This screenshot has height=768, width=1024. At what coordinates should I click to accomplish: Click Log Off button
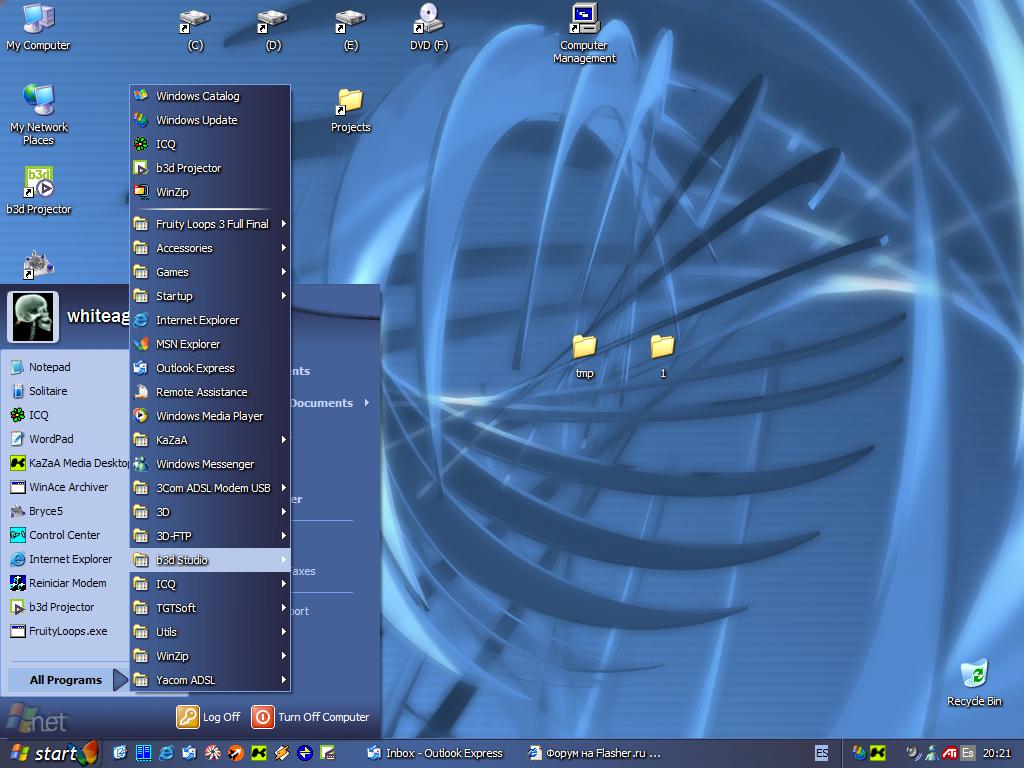tap(208, 716)
